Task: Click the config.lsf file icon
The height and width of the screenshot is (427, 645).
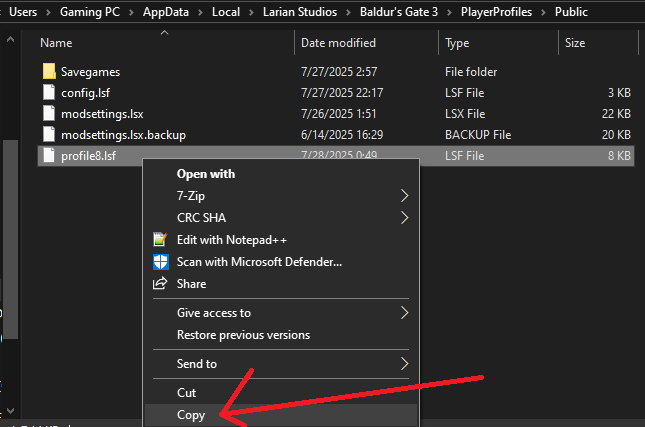Action: [x=50, y=93]
